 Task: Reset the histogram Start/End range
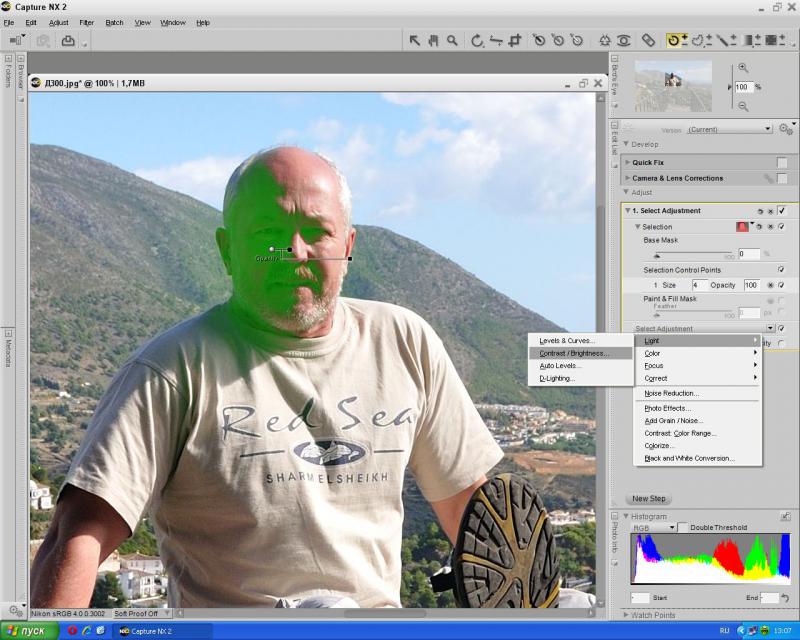click(x=785, y=598)
